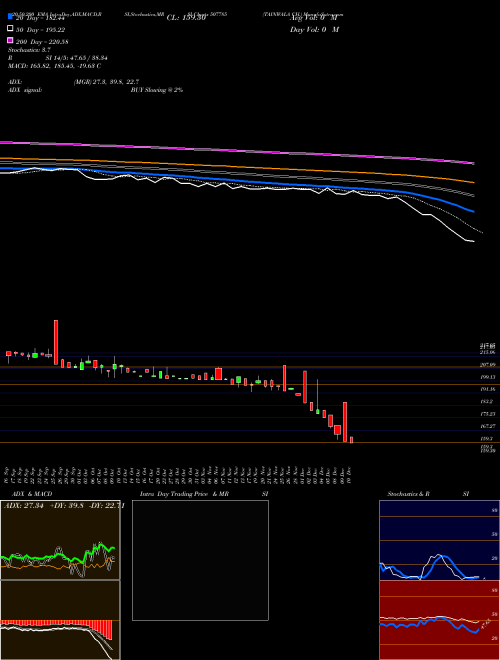
Task: Click the MACD histogram panel
Action: point(60,620)
